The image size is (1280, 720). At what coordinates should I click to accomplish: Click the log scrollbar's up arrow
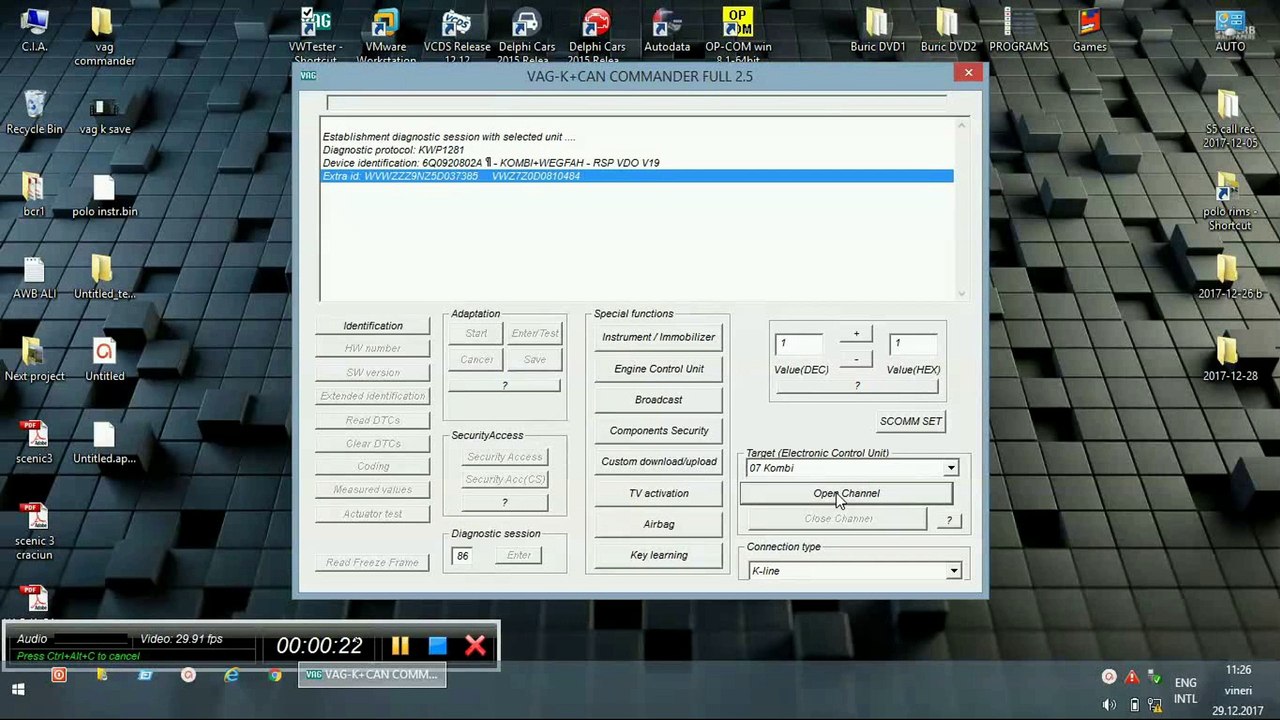(x=962, y=126)
